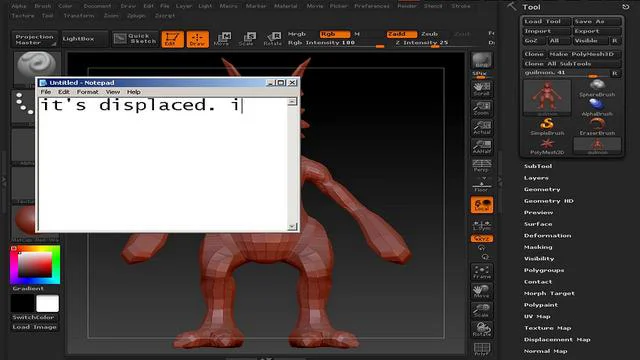The image size is (640, 360).
Task: Open the stroke type dots thumbnail
Action: [24, 107]
